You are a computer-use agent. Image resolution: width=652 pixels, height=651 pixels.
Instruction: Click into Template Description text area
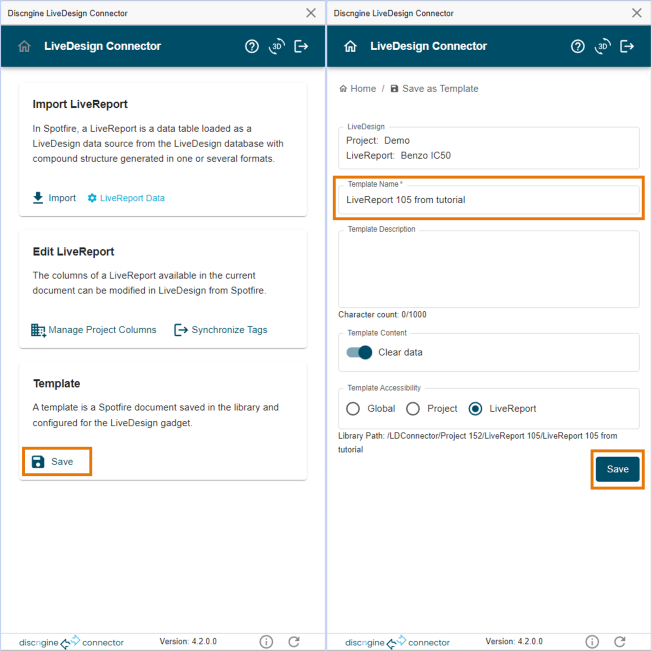489,269
